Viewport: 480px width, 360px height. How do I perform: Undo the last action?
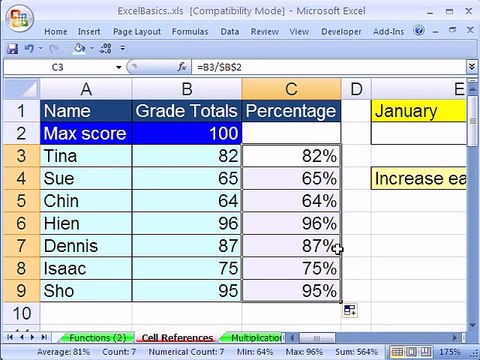[29, 49]
